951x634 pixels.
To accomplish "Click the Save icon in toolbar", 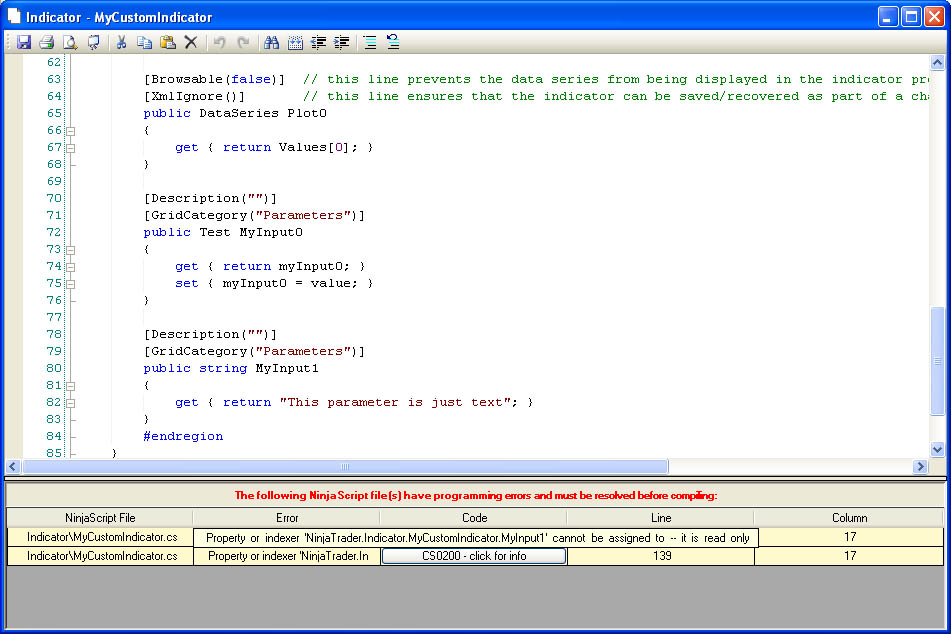I will (24, 43).
